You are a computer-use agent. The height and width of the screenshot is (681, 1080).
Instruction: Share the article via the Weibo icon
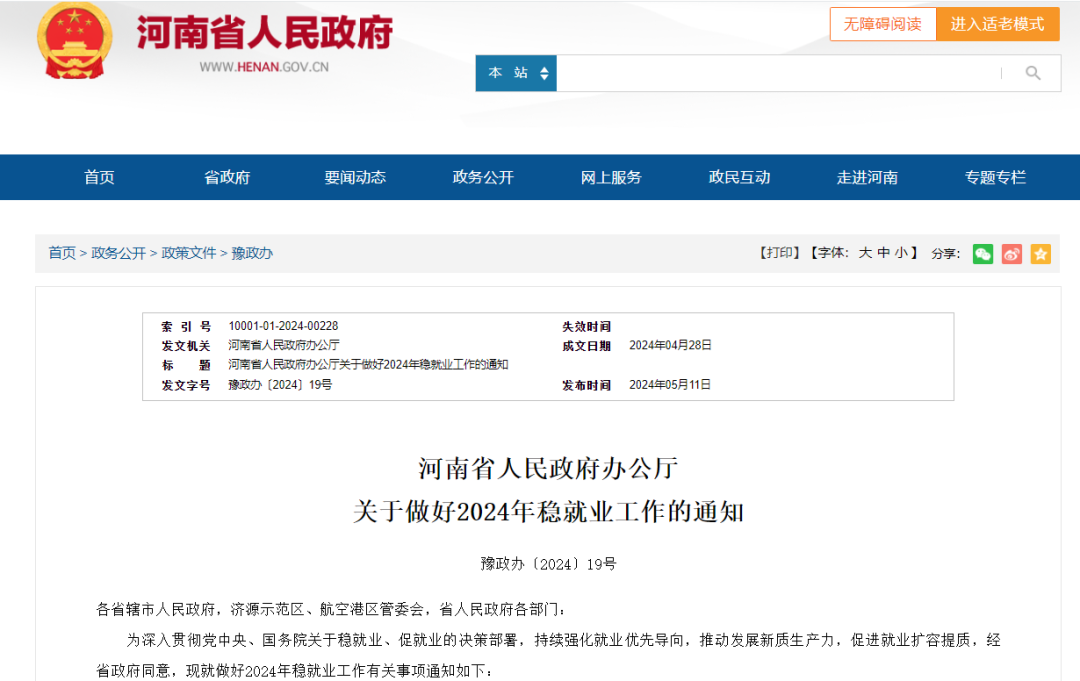tap(1011, 254)
